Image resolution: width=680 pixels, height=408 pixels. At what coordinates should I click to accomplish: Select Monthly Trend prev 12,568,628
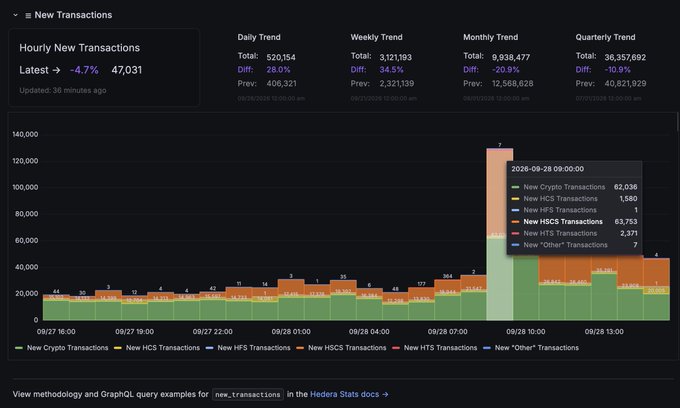[513, 83]
